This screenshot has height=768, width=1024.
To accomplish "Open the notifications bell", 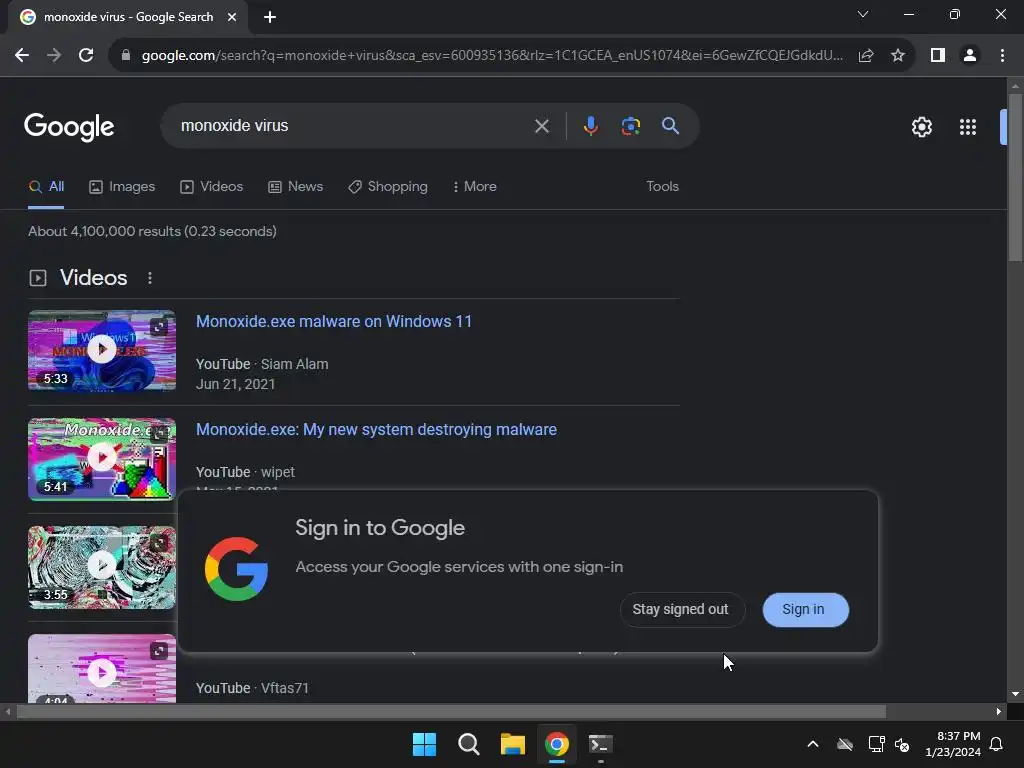I will 997,744.
